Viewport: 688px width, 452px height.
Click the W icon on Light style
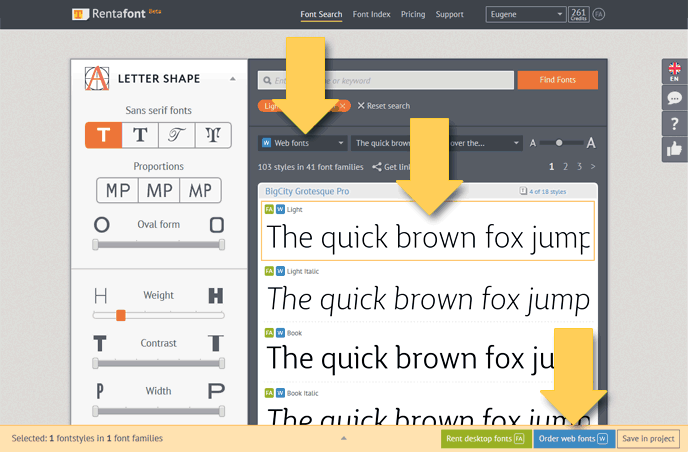(x=280, y=209)
